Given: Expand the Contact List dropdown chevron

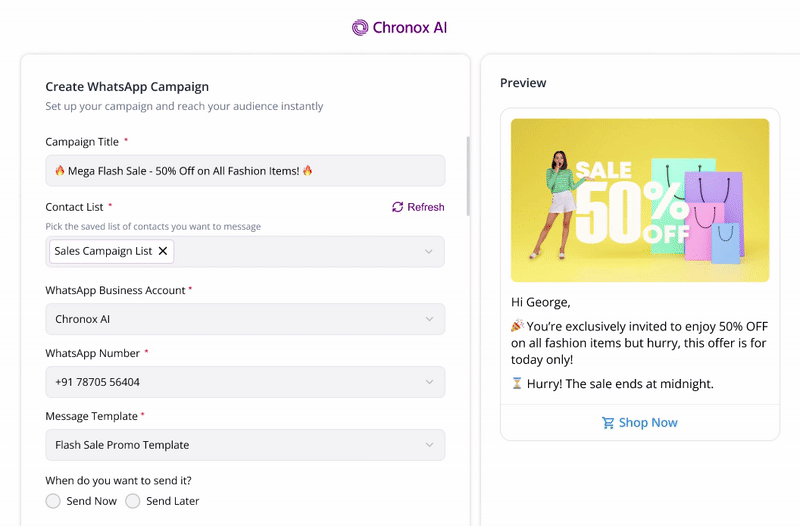Looking at the screenshot, I should 429,252.
